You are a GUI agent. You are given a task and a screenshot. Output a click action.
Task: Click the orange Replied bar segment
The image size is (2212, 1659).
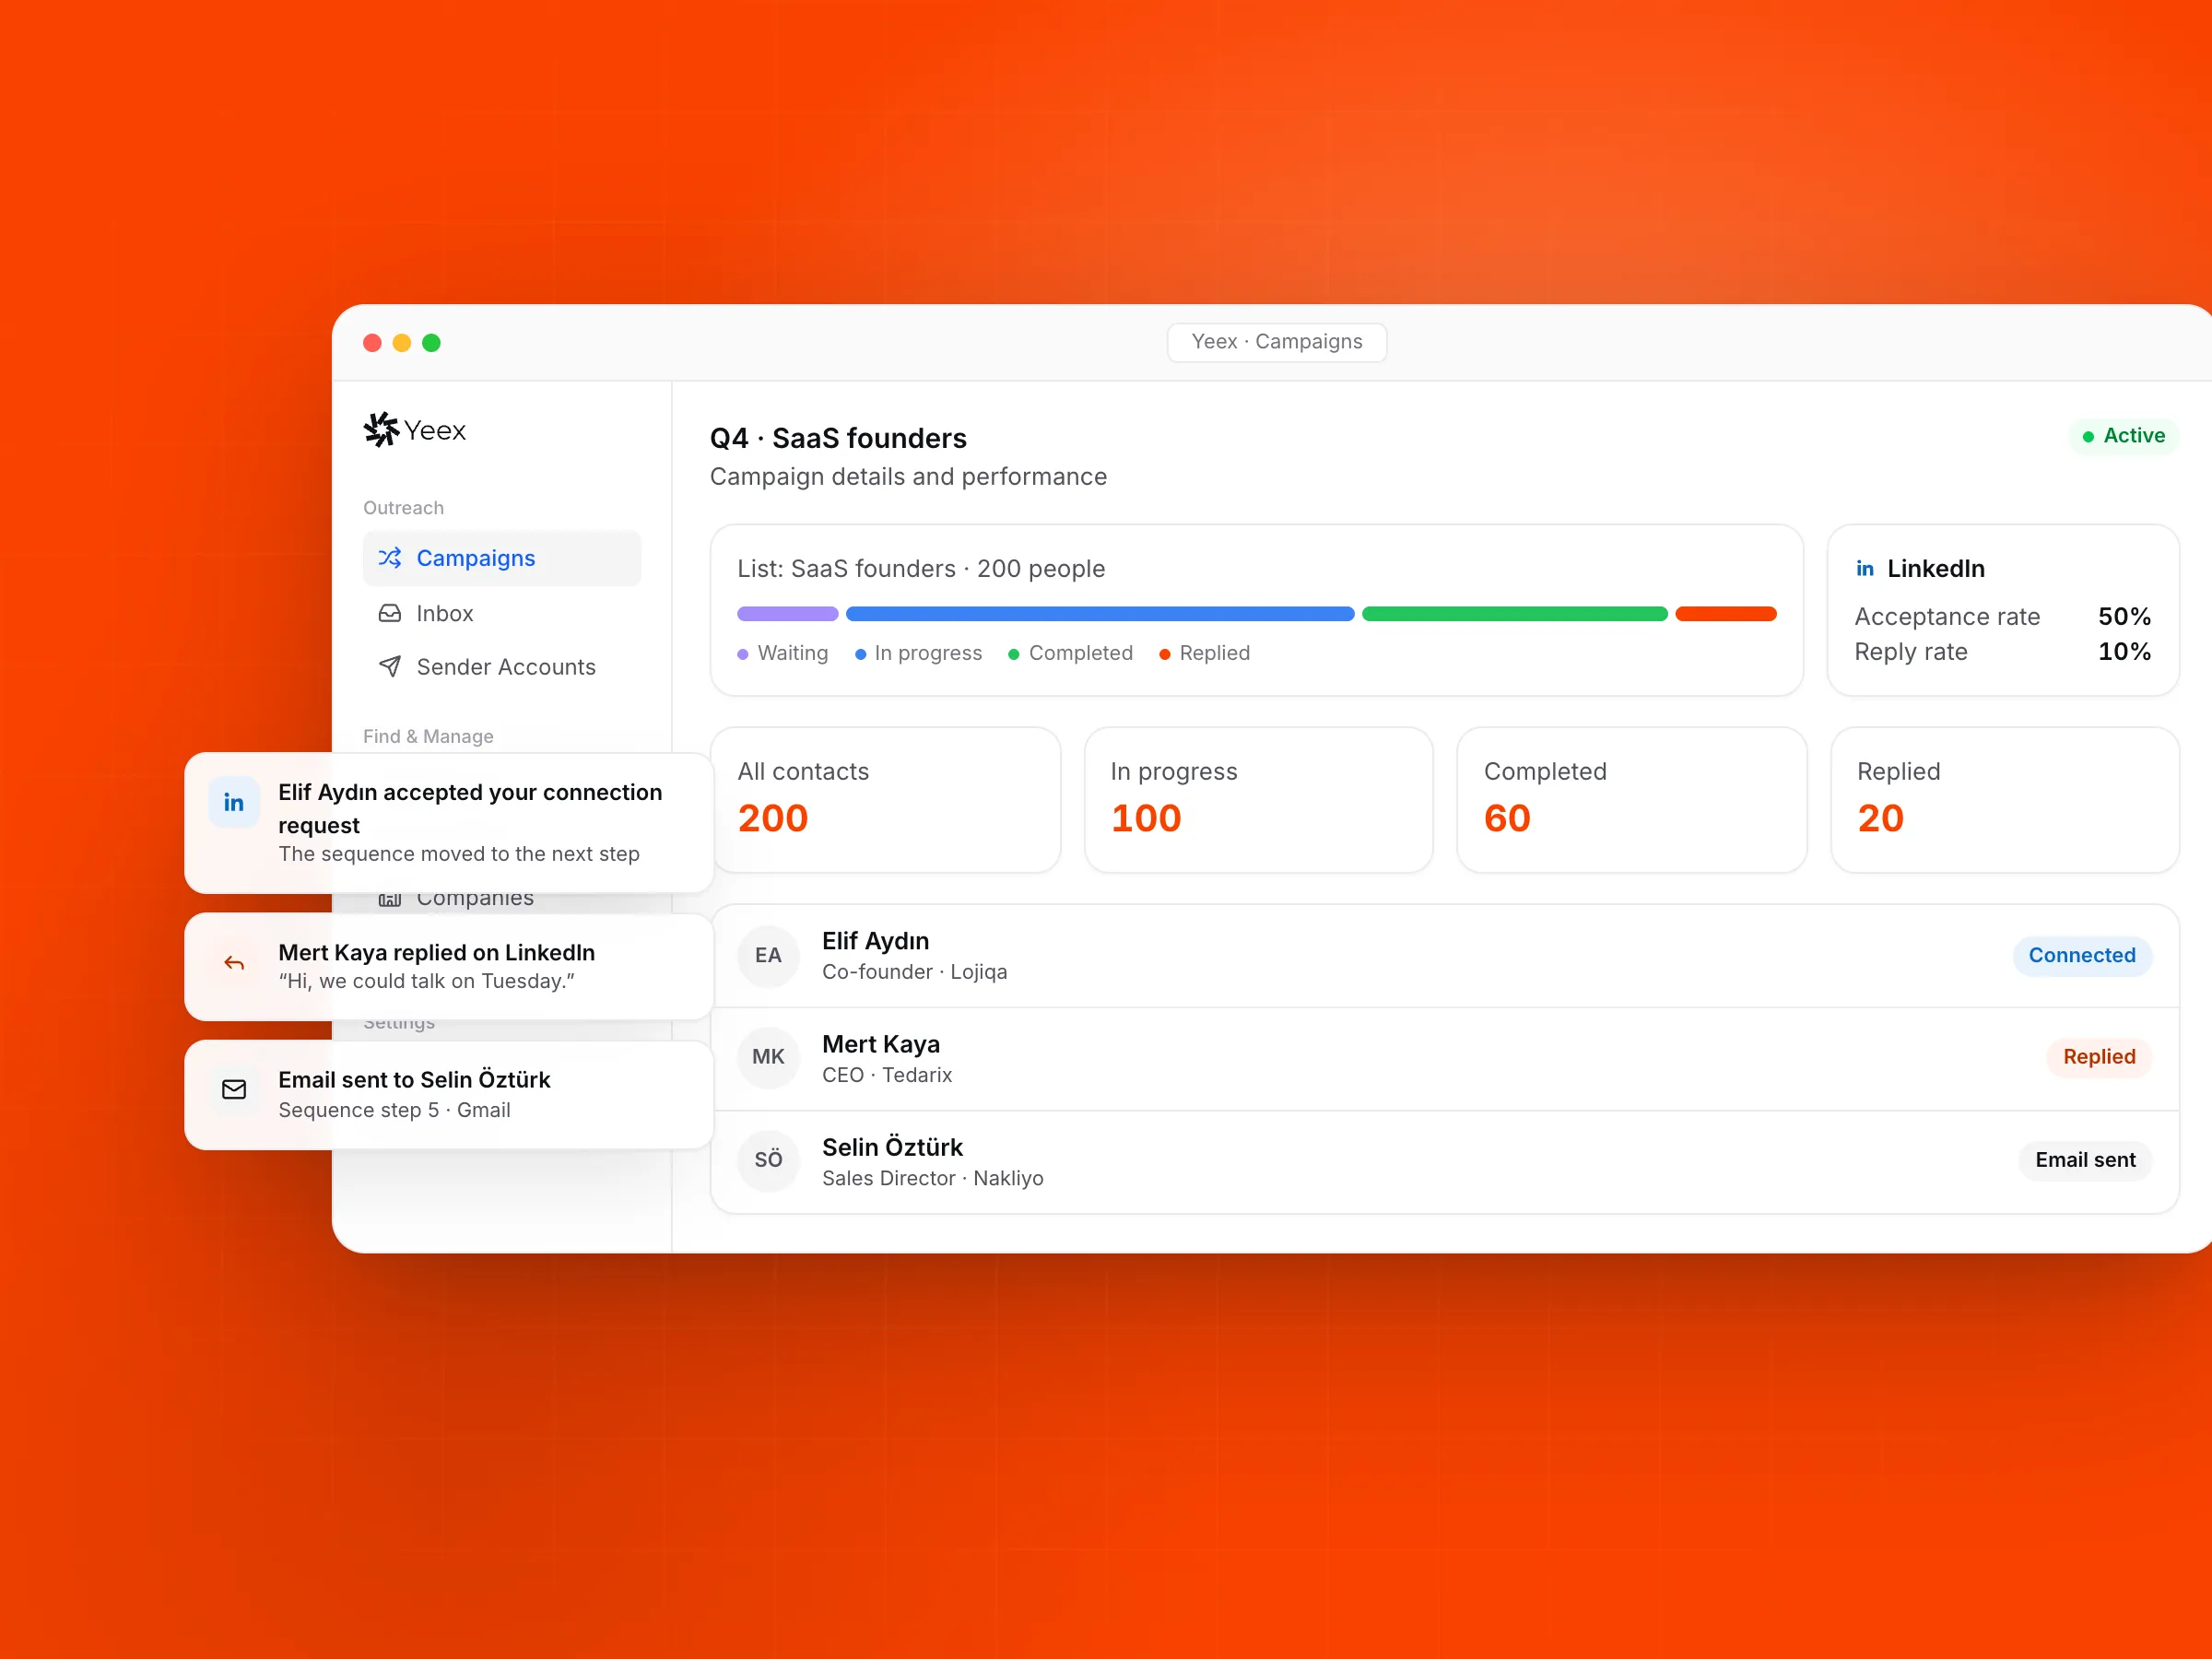[x=1726, y=614]
